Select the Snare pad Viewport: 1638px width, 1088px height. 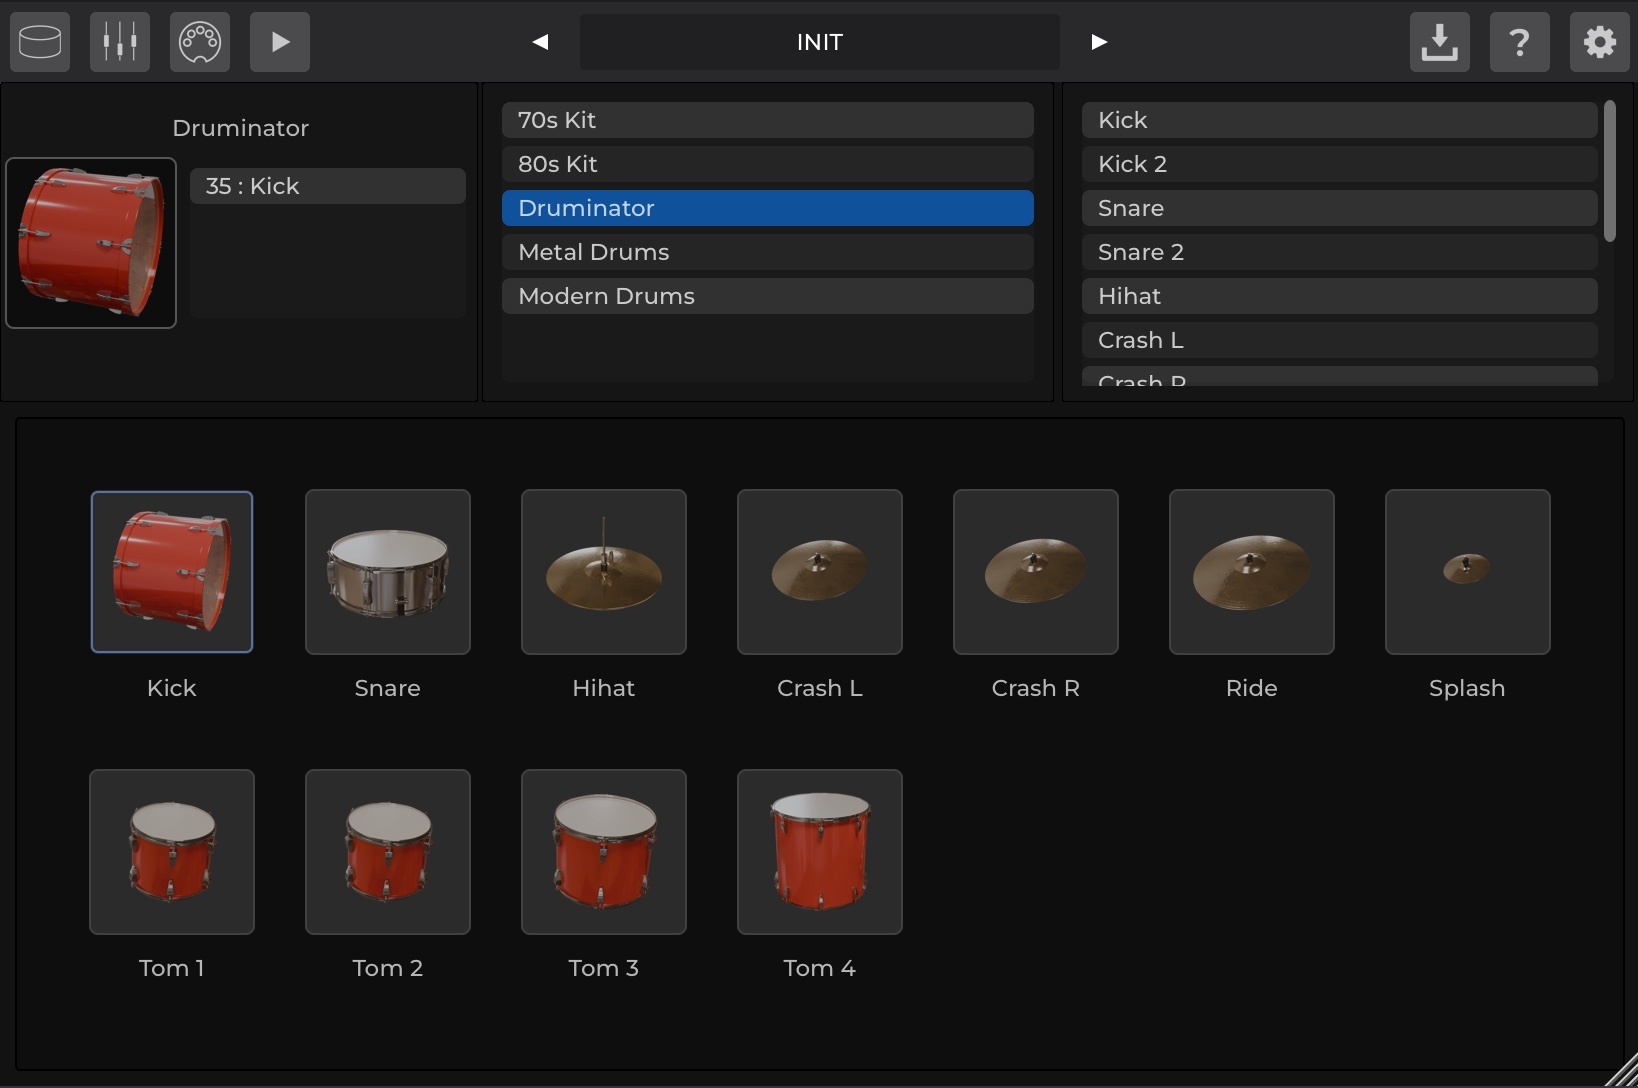click(387, 572)
